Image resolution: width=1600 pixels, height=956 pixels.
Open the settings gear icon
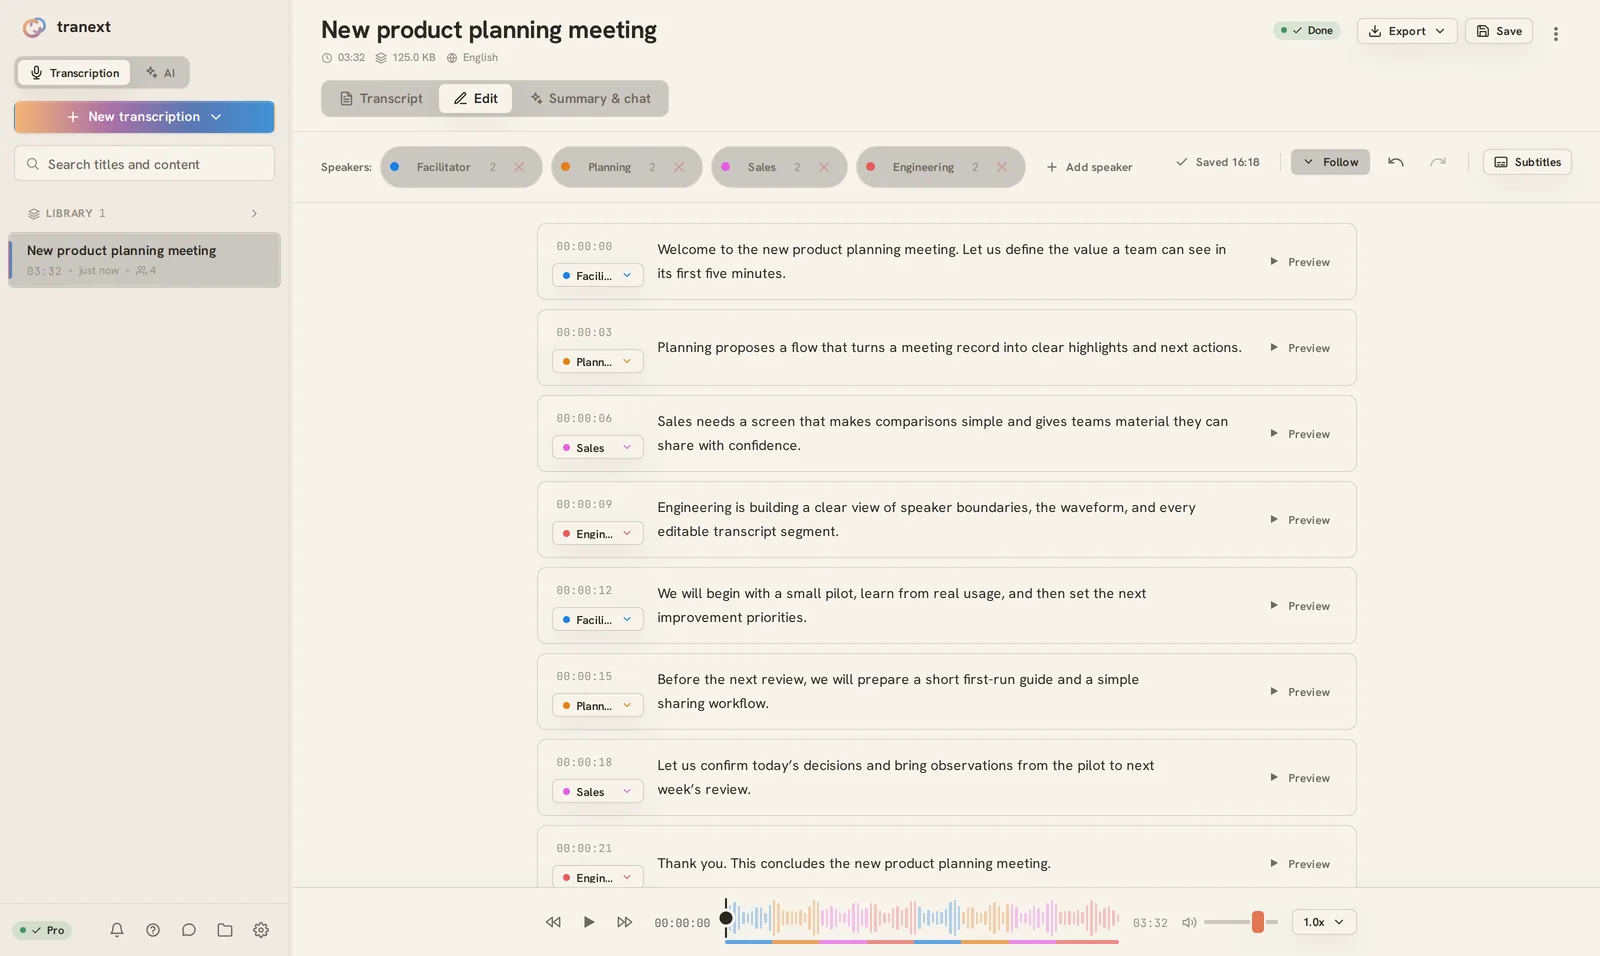(261, 930)
